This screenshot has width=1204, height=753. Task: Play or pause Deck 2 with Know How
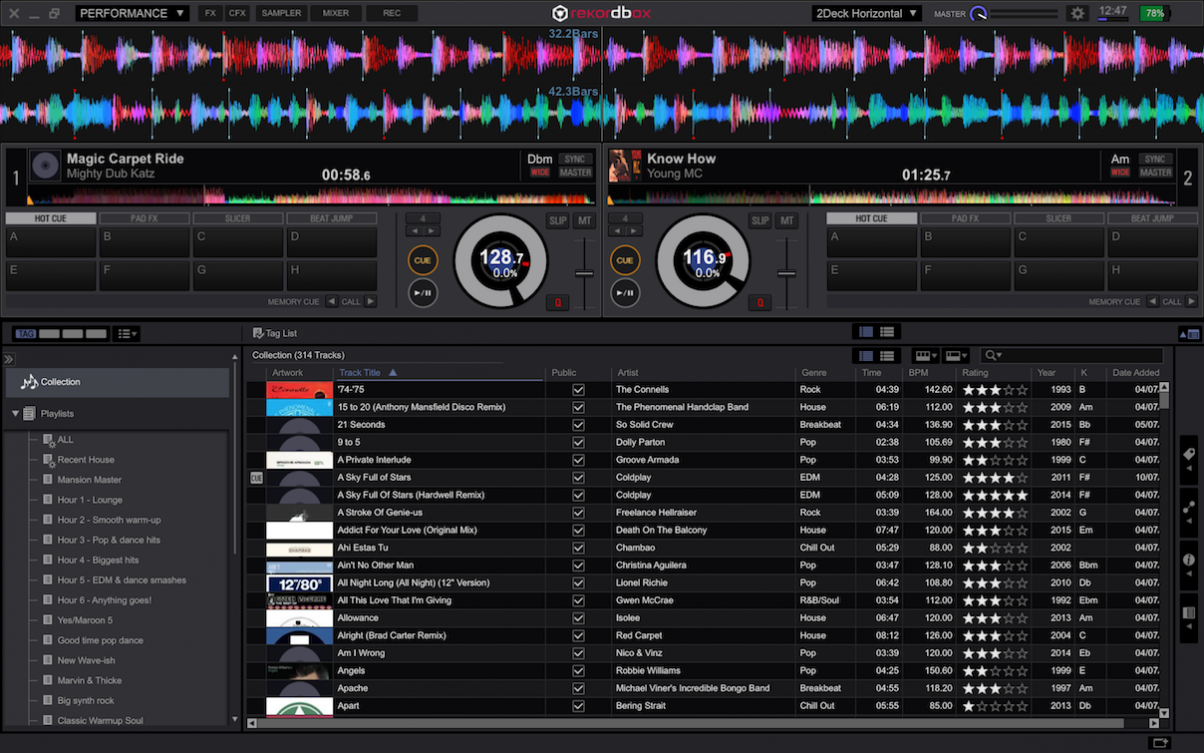(x=625, y=293)
